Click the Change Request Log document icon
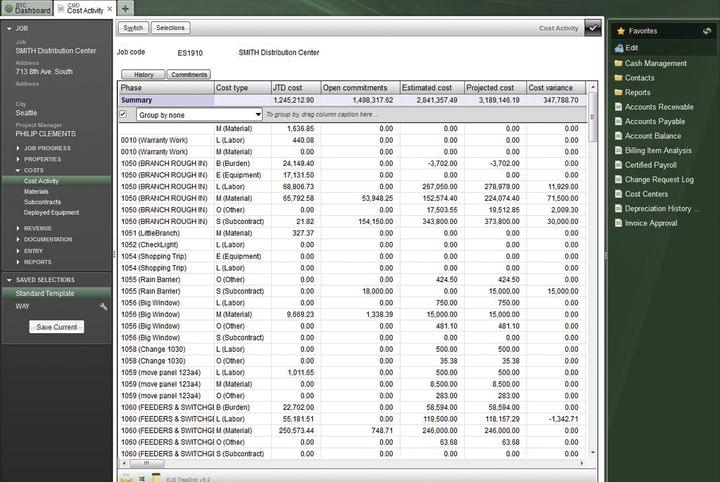Viewport: 720px width, 482px height. [x=619, y=179]
